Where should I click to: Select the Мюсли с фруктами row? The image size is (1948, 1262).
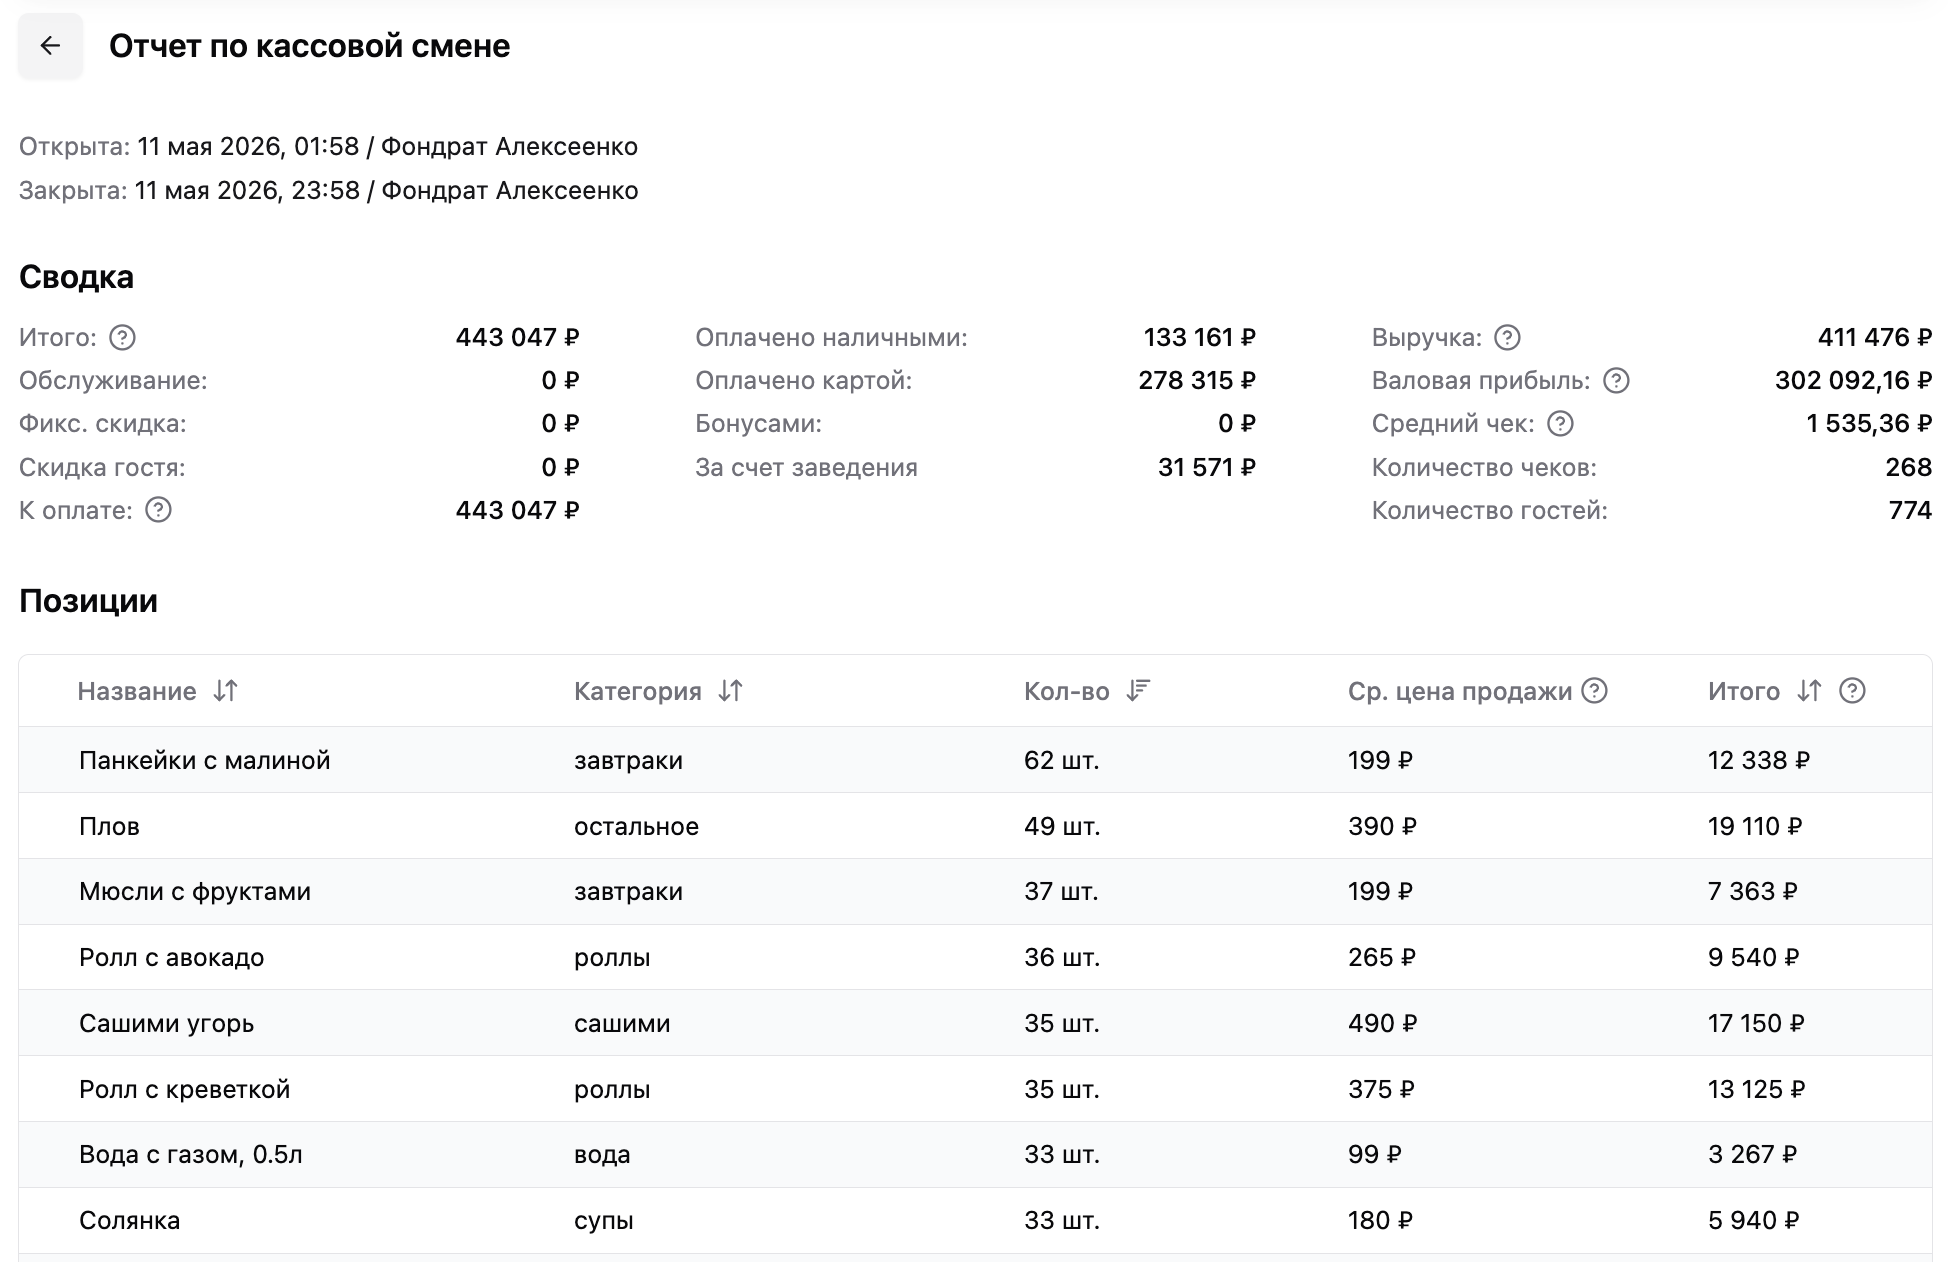975,892
